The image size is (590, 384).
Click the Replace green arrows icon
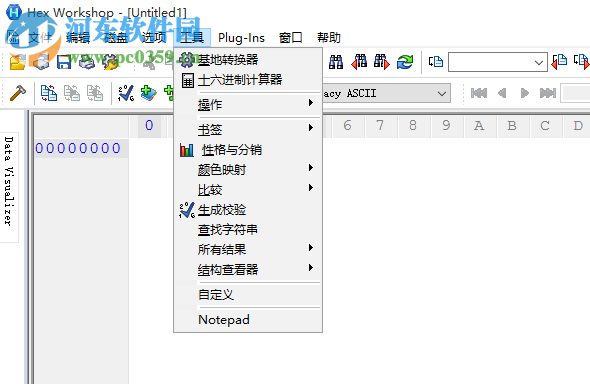[405, 62]
